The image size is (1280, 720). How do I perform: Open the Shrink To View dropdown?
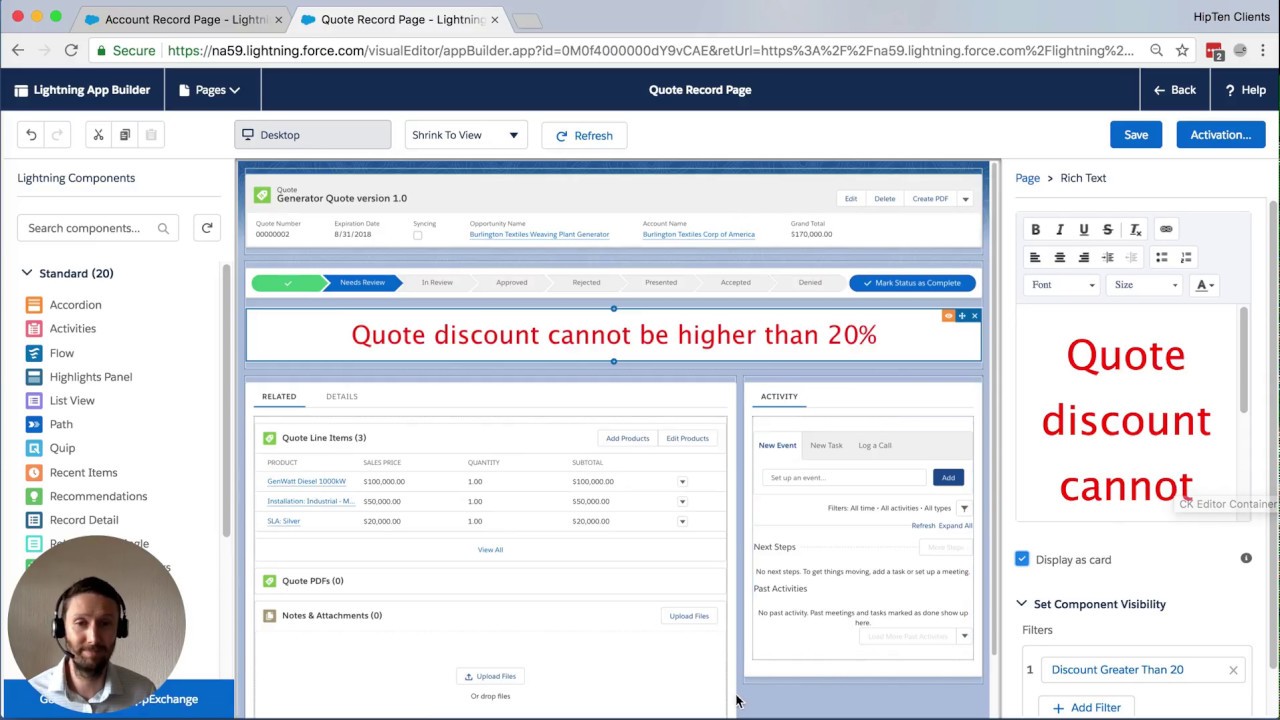pos(466,135)
